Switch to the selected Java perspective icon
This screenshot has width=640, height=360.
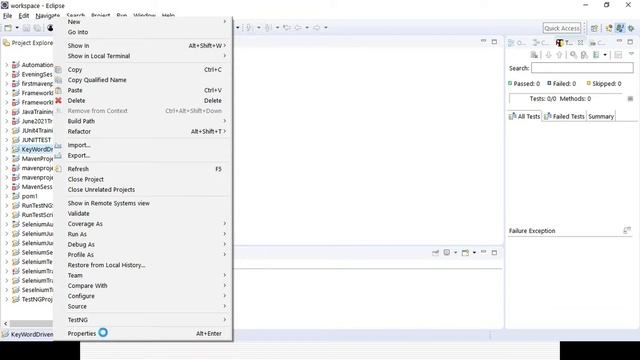click(620, 28)
